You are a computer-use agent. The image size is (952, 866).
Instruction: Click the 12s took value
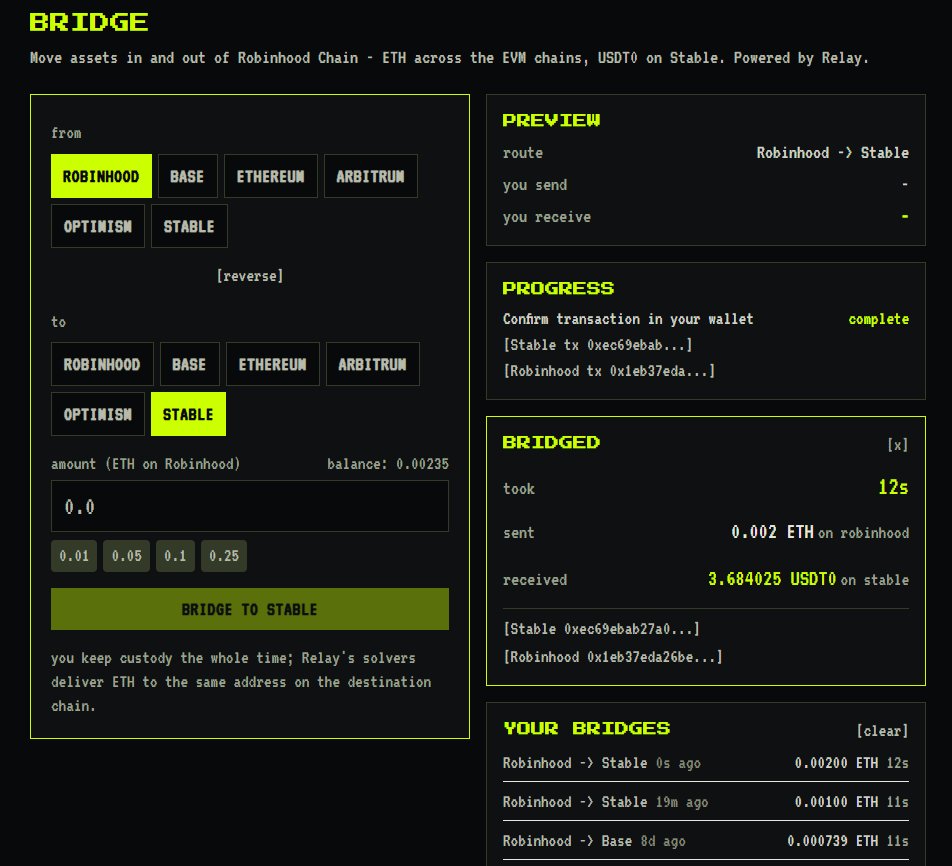click(893, 488)
